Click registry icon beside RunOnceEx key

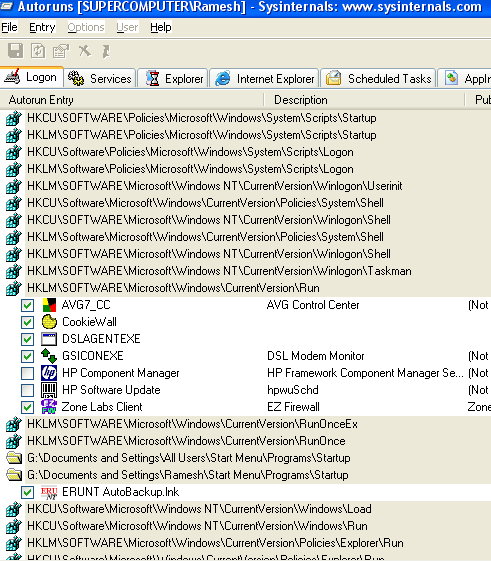pos(14,424)
